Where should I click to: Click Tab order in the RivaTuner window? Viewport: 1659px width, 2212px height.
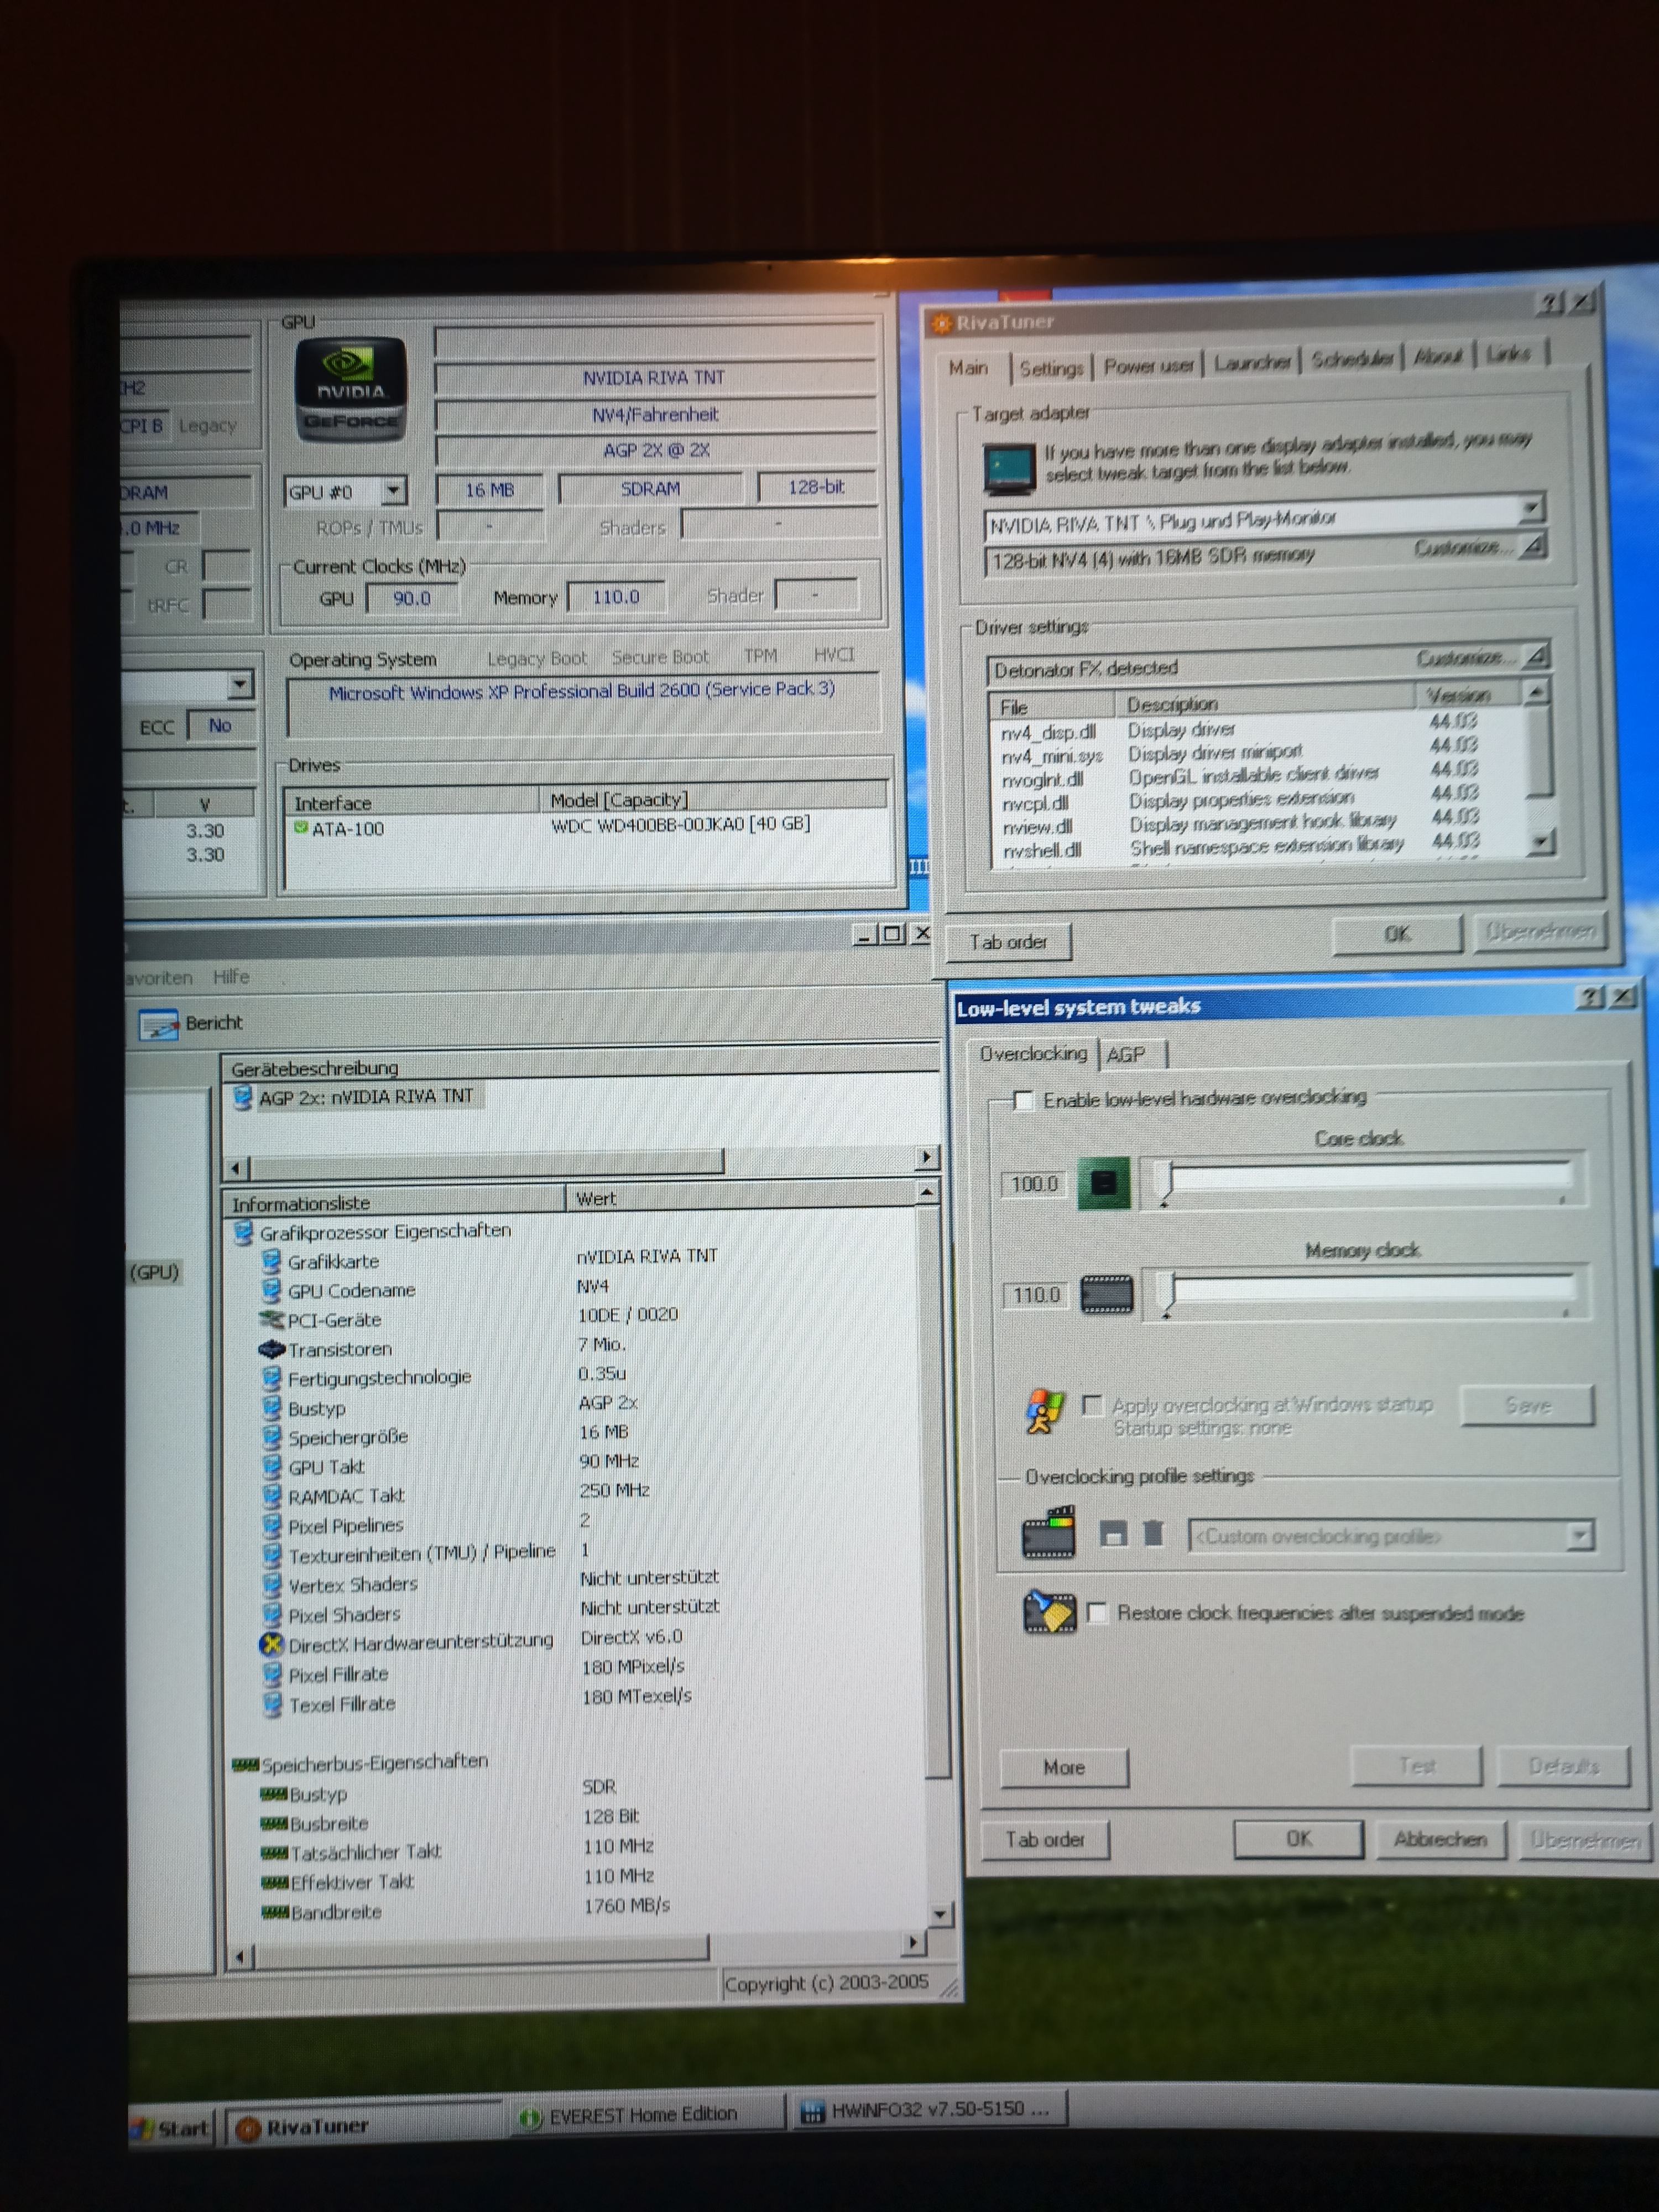click(x=1008, y=942)
